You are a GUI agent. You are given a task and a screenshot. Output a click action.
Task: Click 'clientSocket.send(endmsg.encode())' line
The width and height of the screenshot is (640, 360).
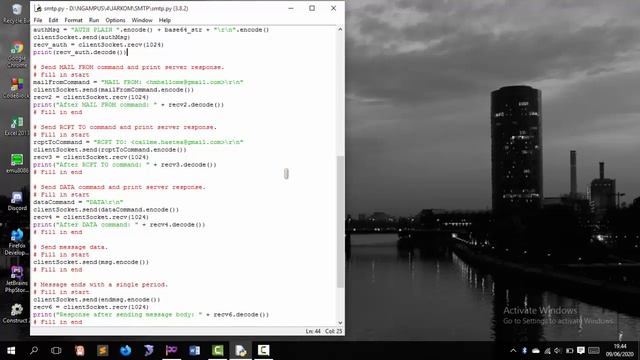tap(97, 300)
